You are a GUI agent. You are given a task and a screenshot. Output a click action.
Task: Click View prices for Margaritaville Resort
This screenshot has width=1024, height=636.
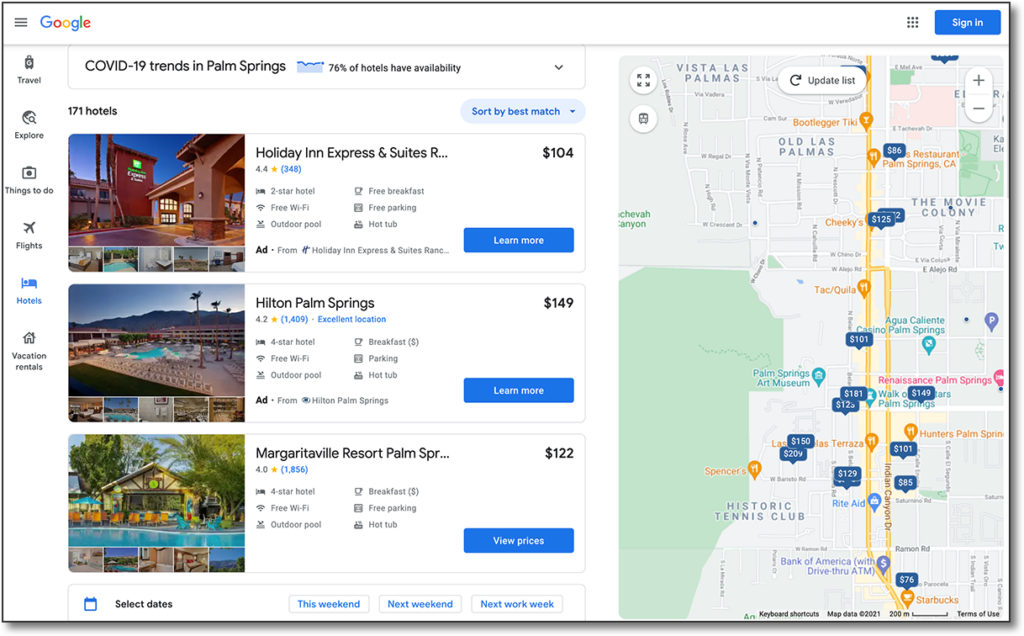[x=519, y=541]
